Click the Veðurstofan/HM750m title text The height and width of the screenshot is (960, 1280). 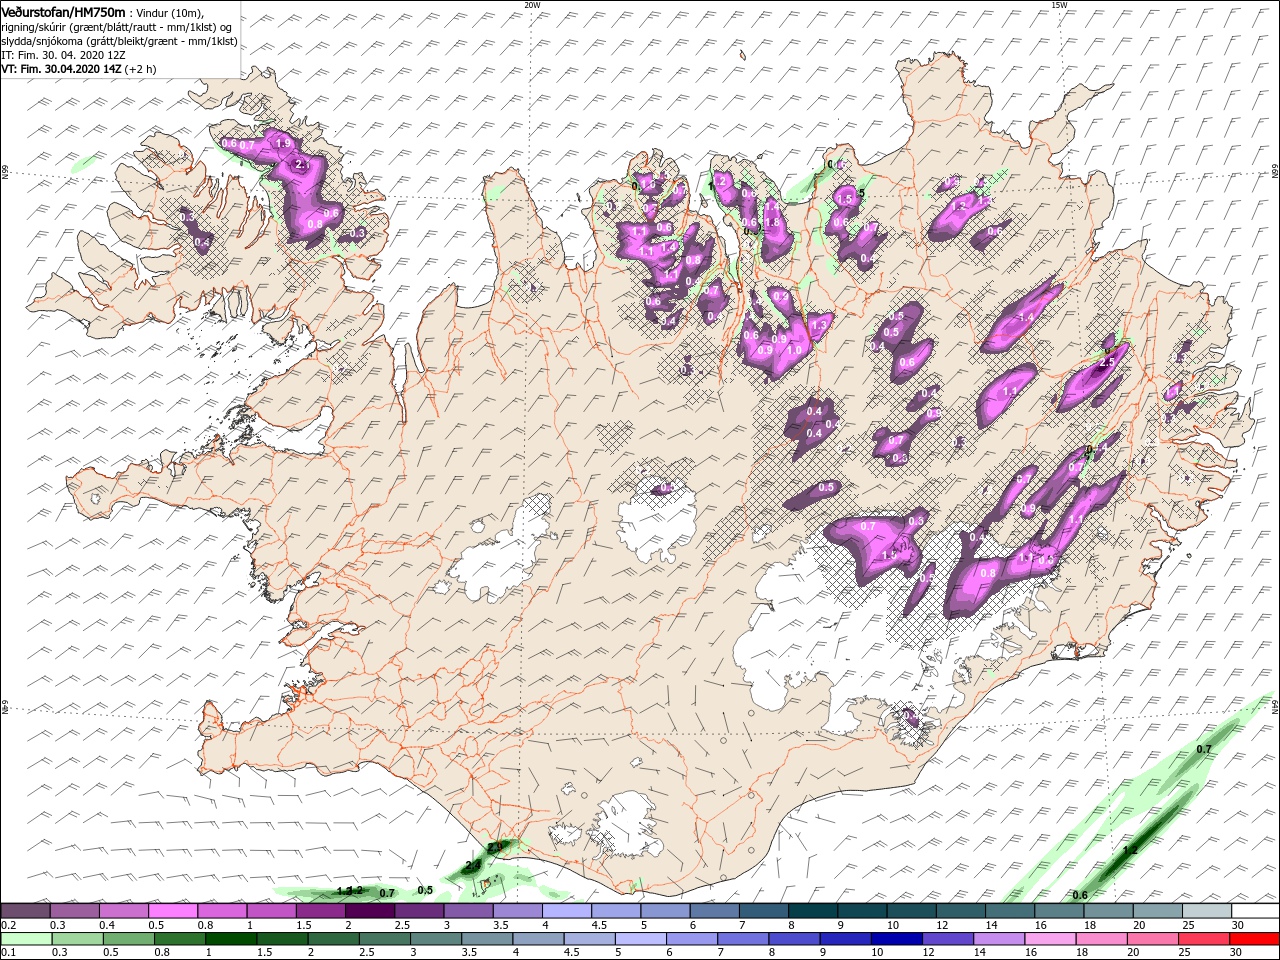(63, 11)
